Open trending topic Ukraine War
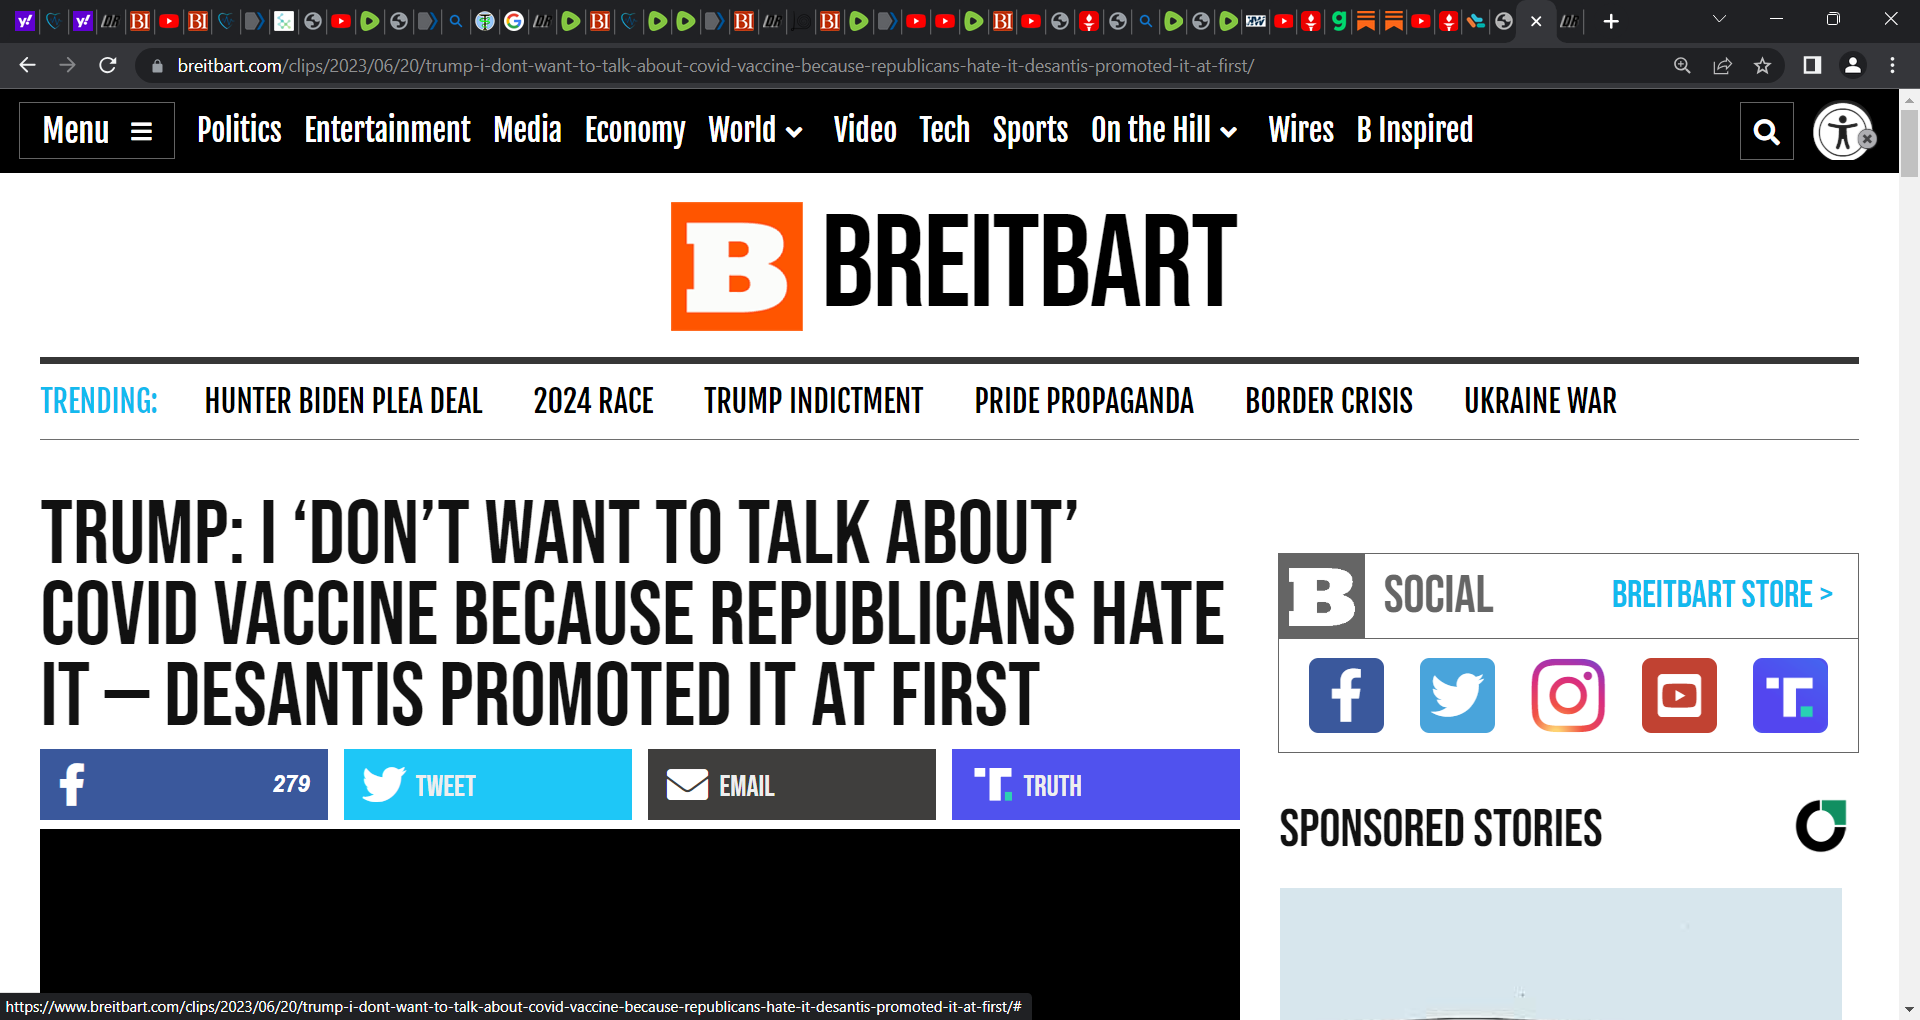 [x=1540, y=401]
